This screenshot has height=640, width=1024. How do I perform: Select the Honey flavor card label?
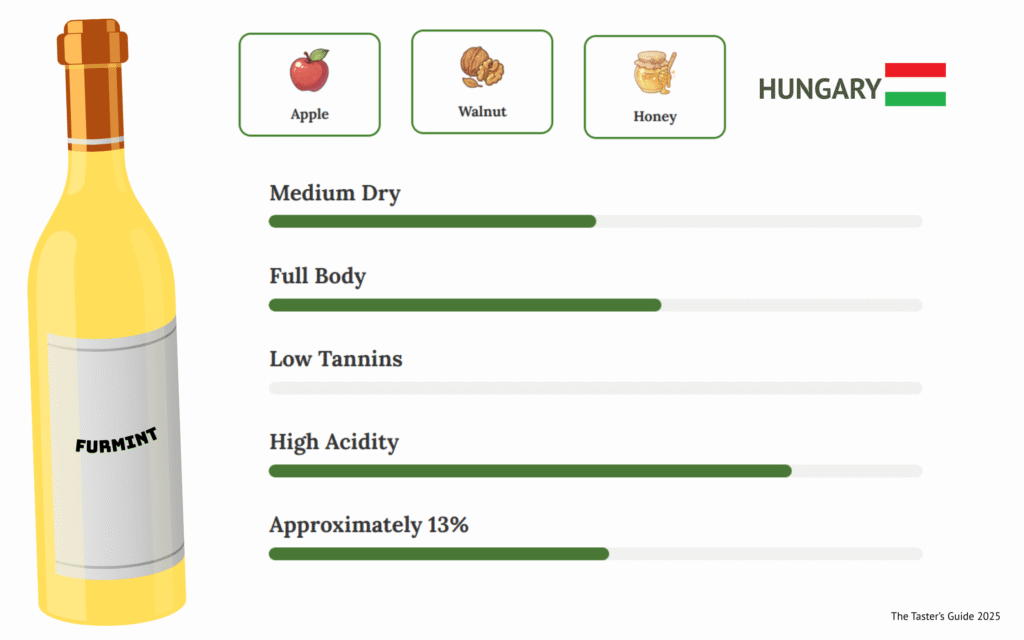coord(655,116)
